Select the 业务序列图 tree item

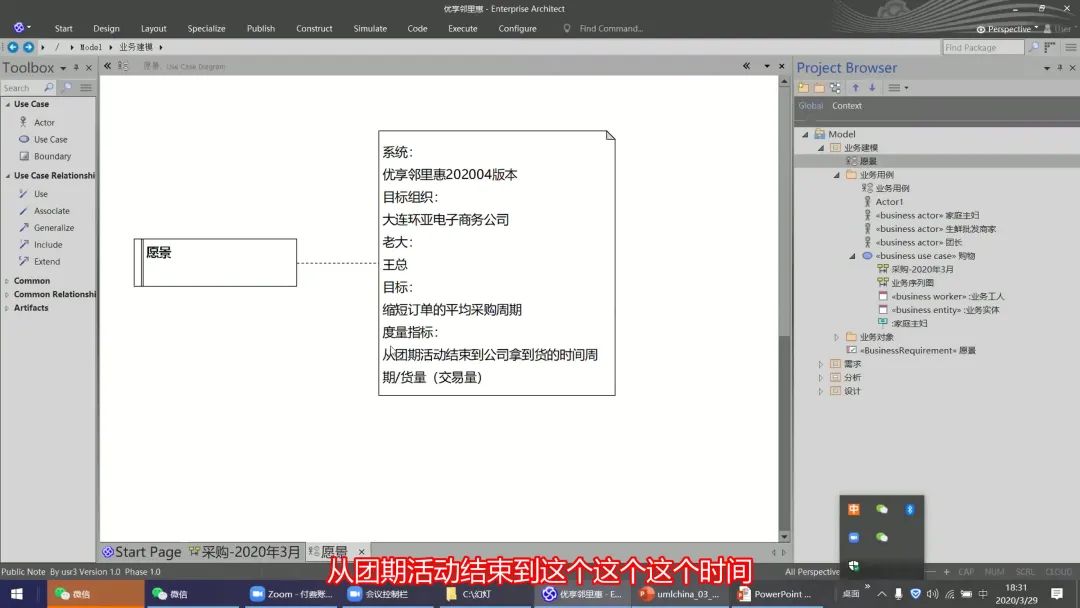[x=912, y=282]
